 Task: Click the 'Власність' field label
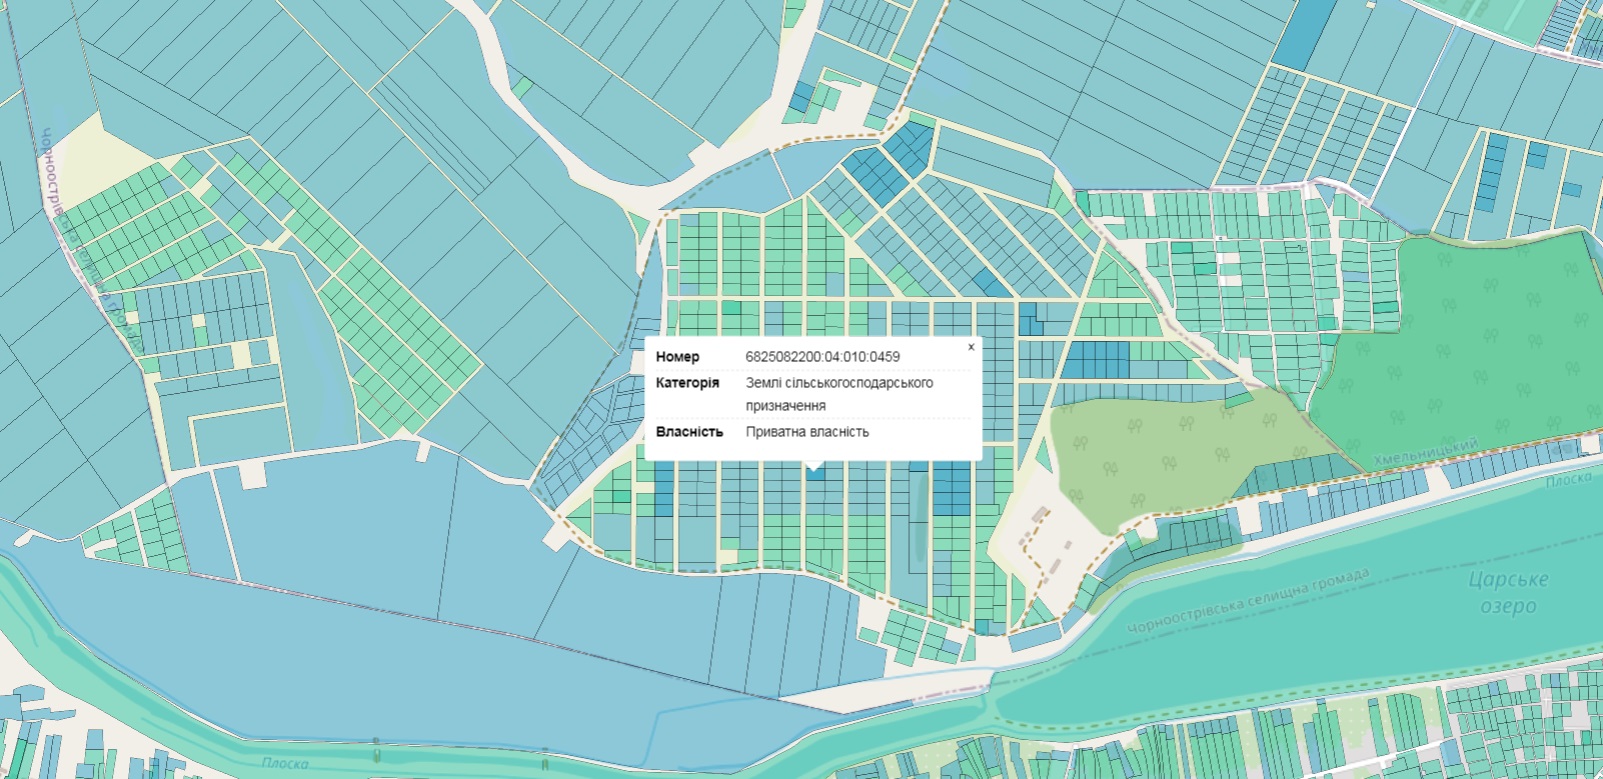(x=689, y=432)
